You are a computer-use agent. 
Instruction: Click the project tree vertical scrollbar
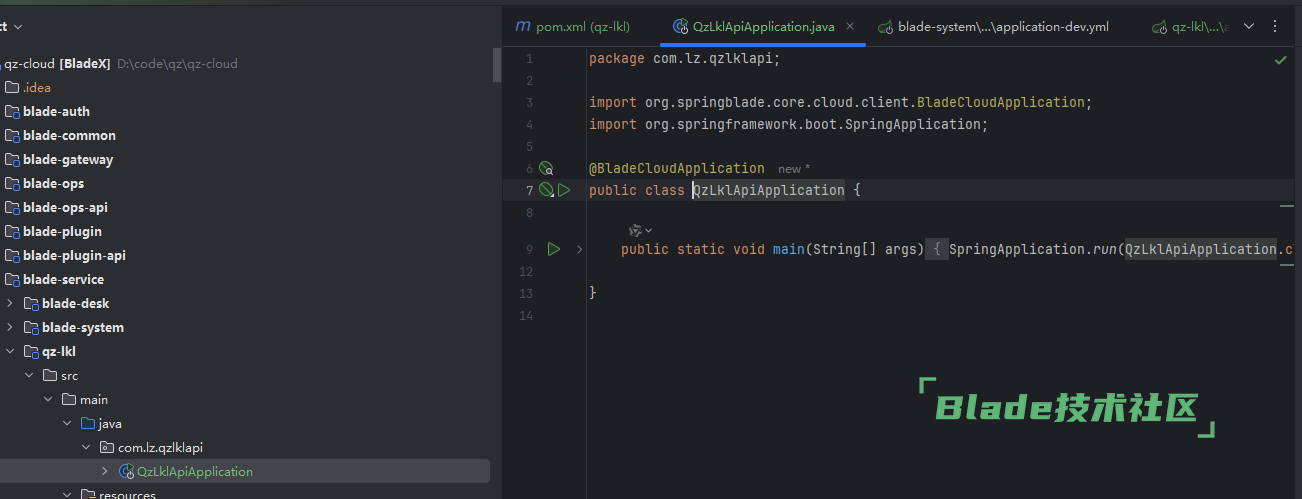[x=496, y=64]
